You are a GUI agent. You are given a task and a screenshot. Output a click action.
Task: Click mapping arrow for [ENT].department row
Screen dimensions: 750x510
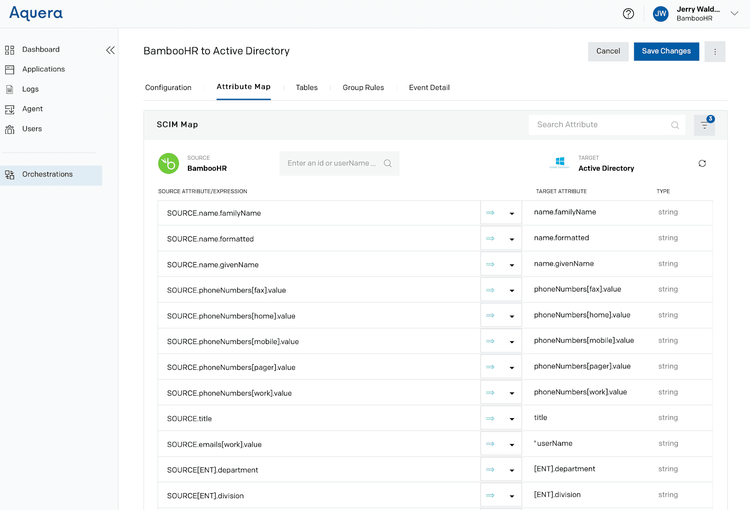[x=490, y=470]
